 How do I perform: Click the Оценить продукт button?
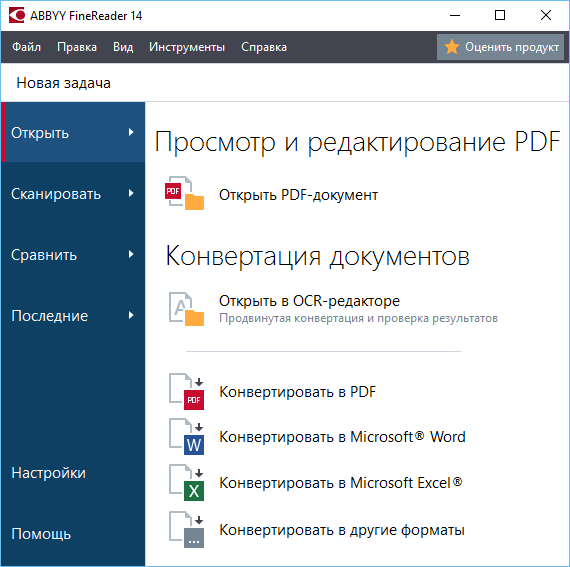tap(500, 47)
